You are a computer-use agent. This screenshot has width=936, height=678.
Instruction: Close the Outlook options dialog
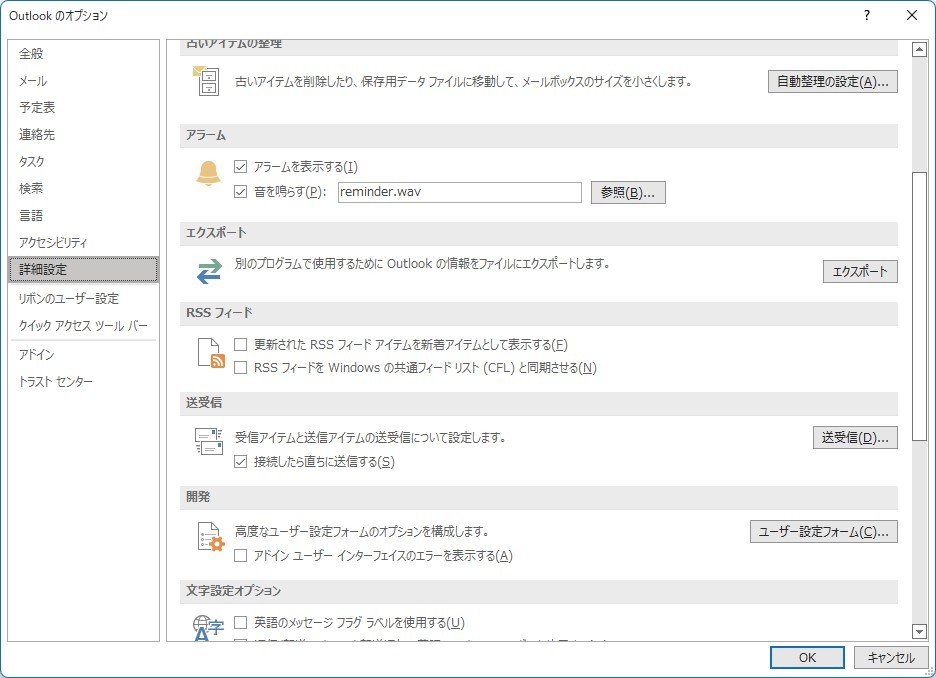912,16
